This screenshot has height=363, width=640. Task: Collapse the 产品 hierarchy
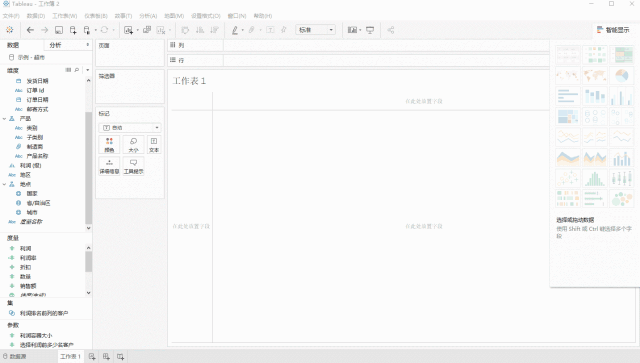[4, 118]
